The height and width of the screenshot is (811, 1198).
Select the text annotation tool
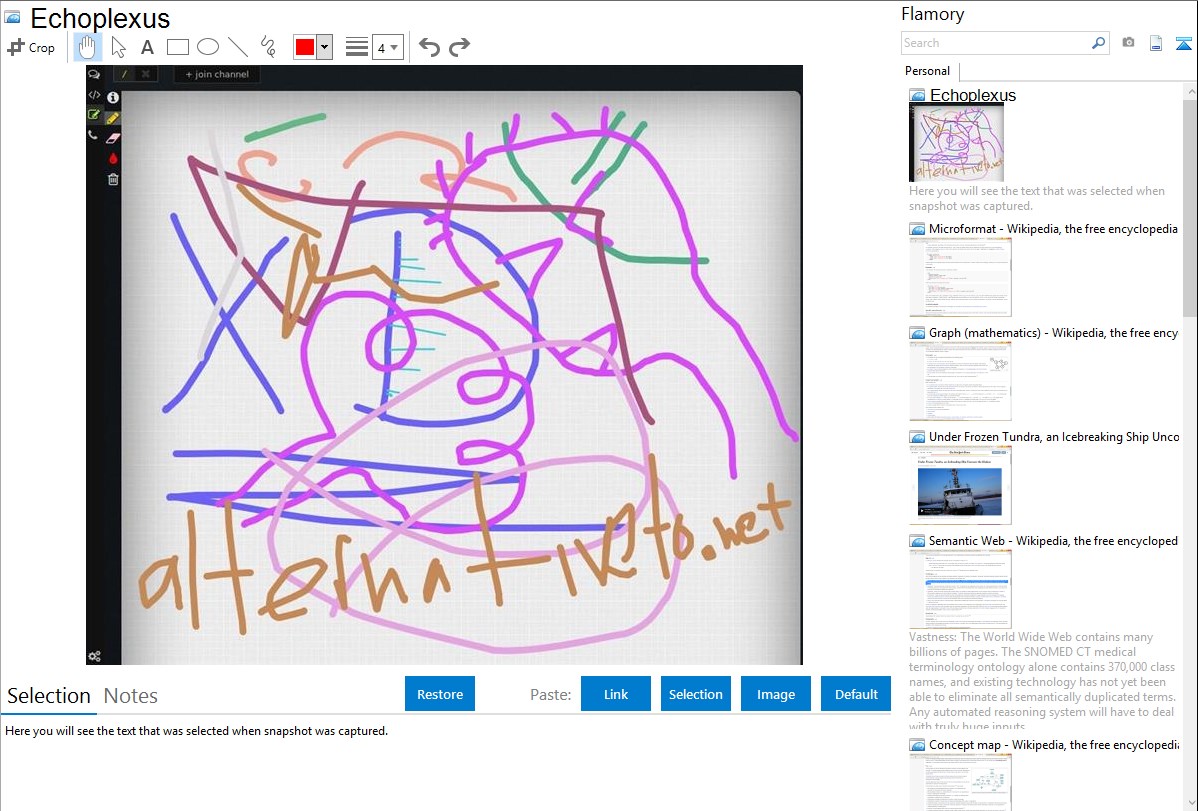click(x=147, y=47)
